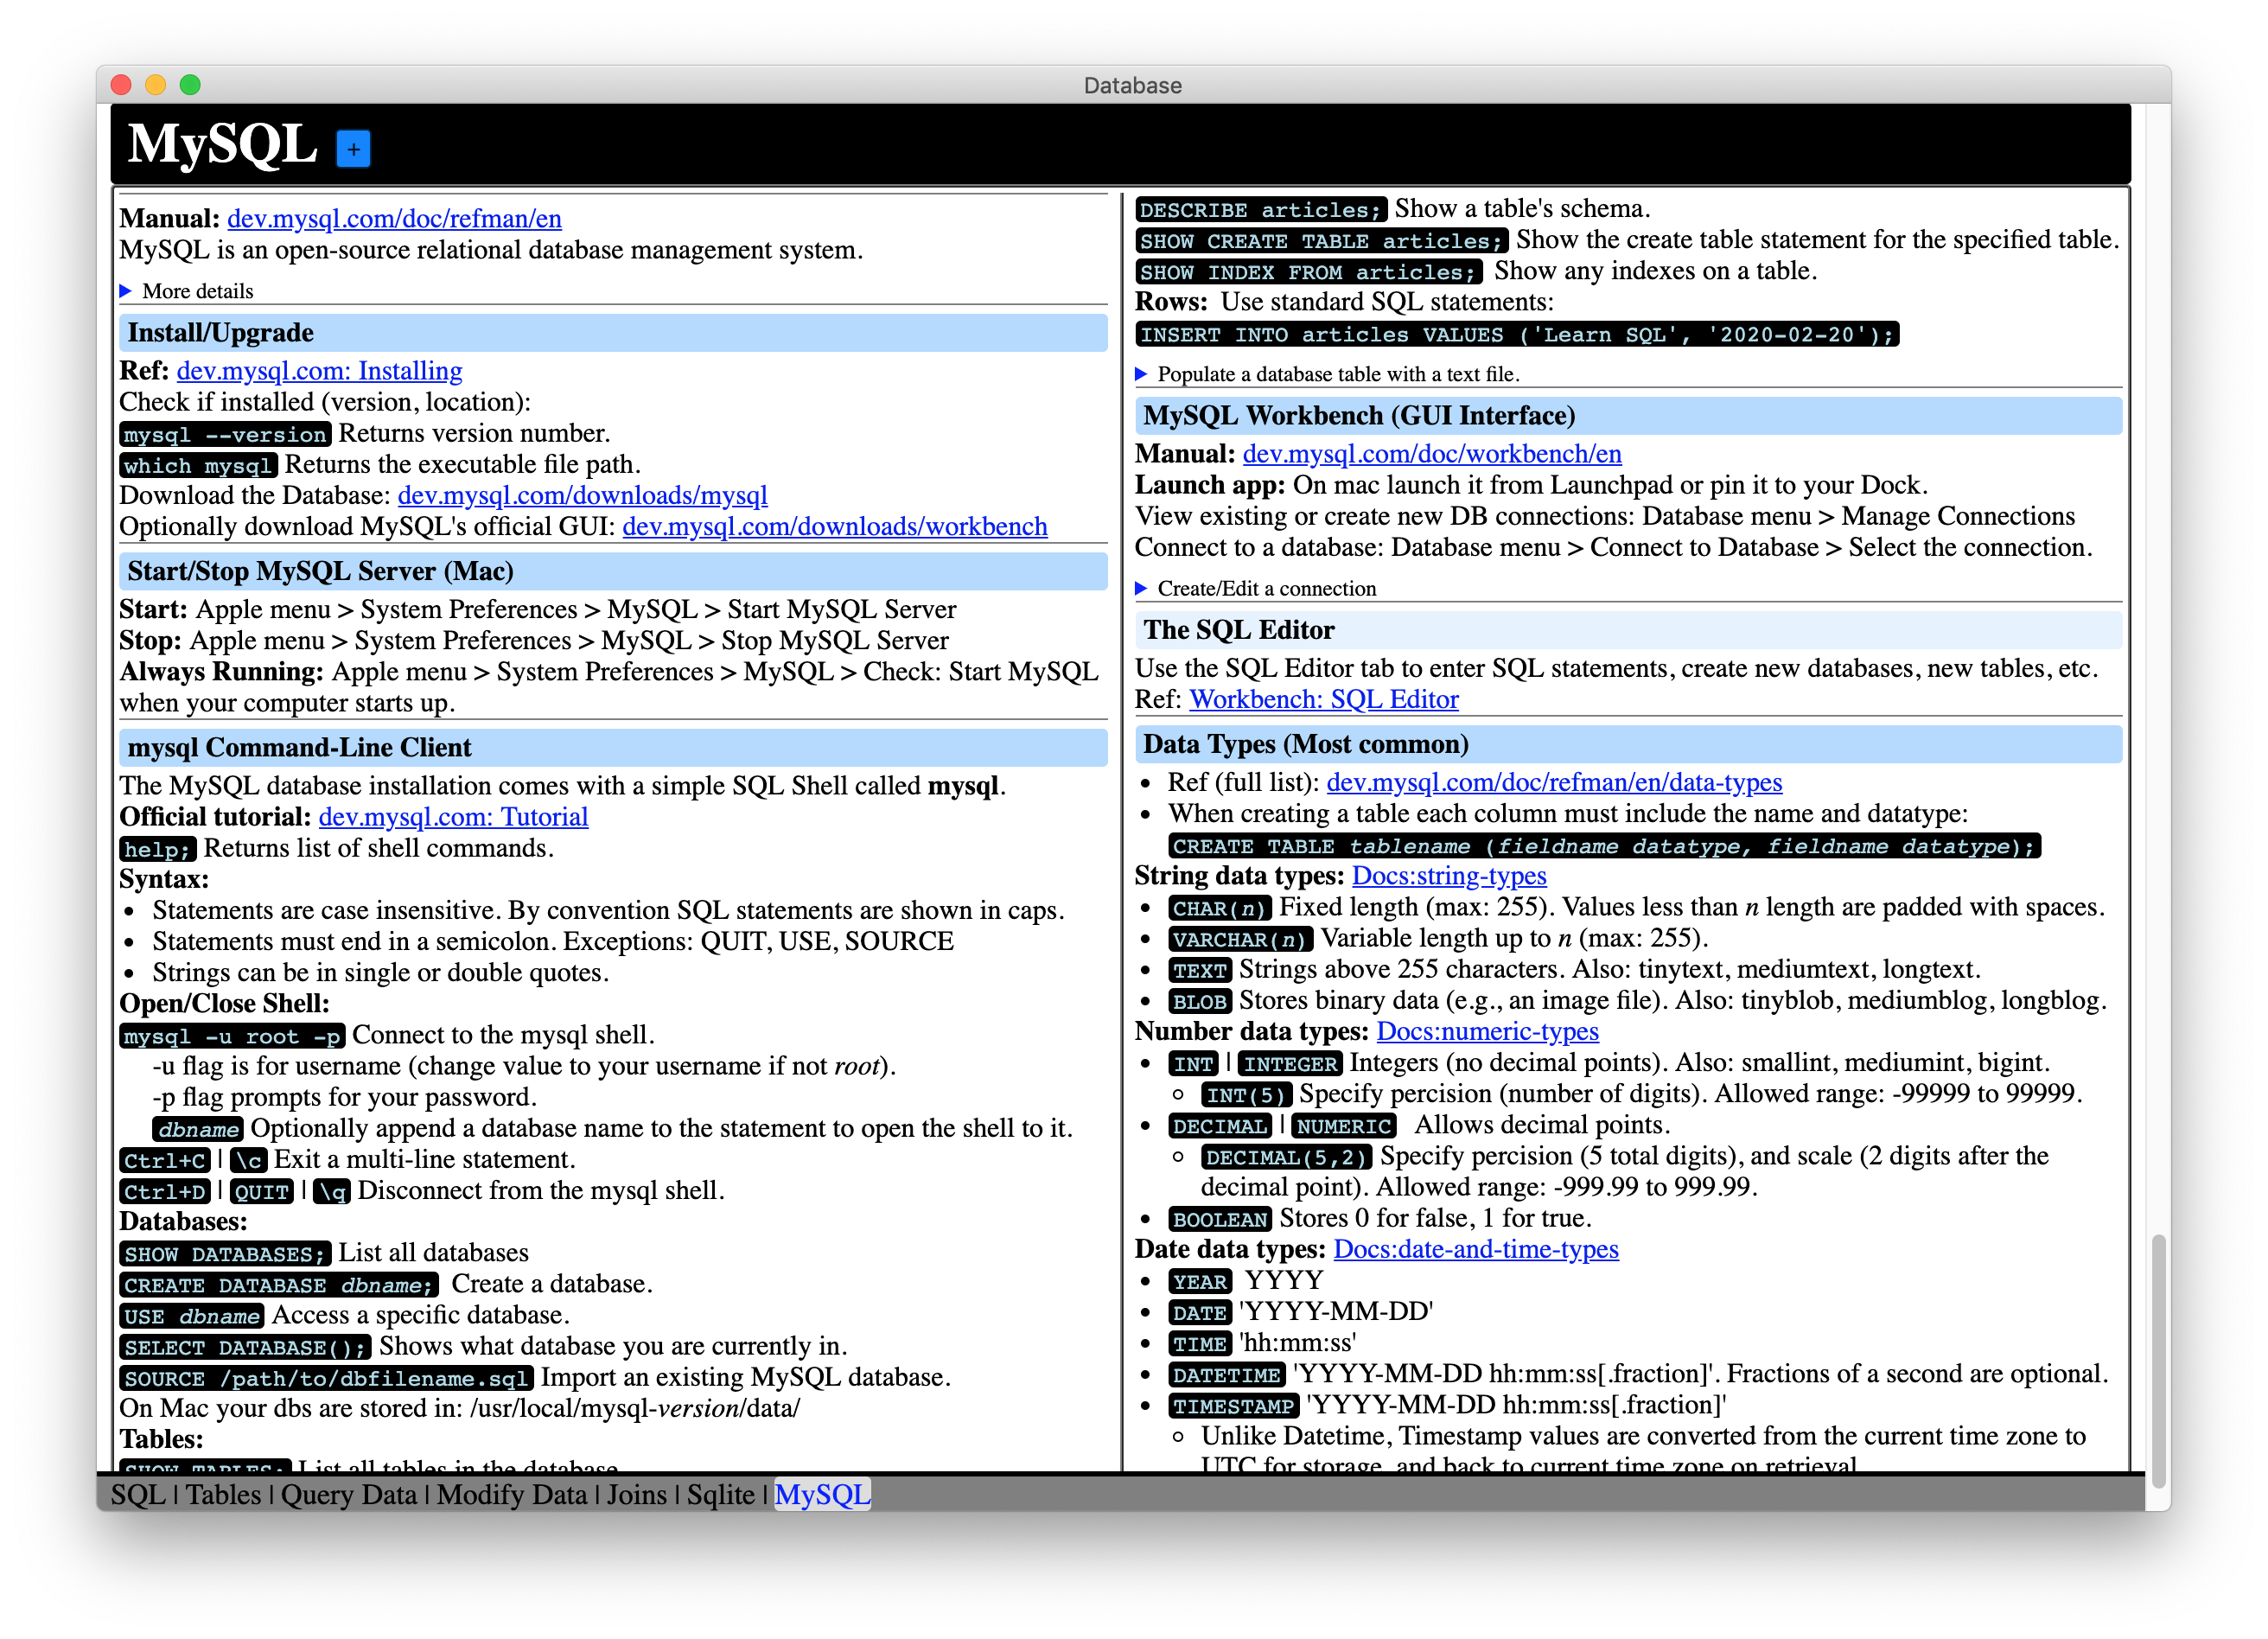Click the 'BOOLEAN' data type label
Image resolution: width=2268 pixels, height=1639 pixels.
tap(1220, 1219)
